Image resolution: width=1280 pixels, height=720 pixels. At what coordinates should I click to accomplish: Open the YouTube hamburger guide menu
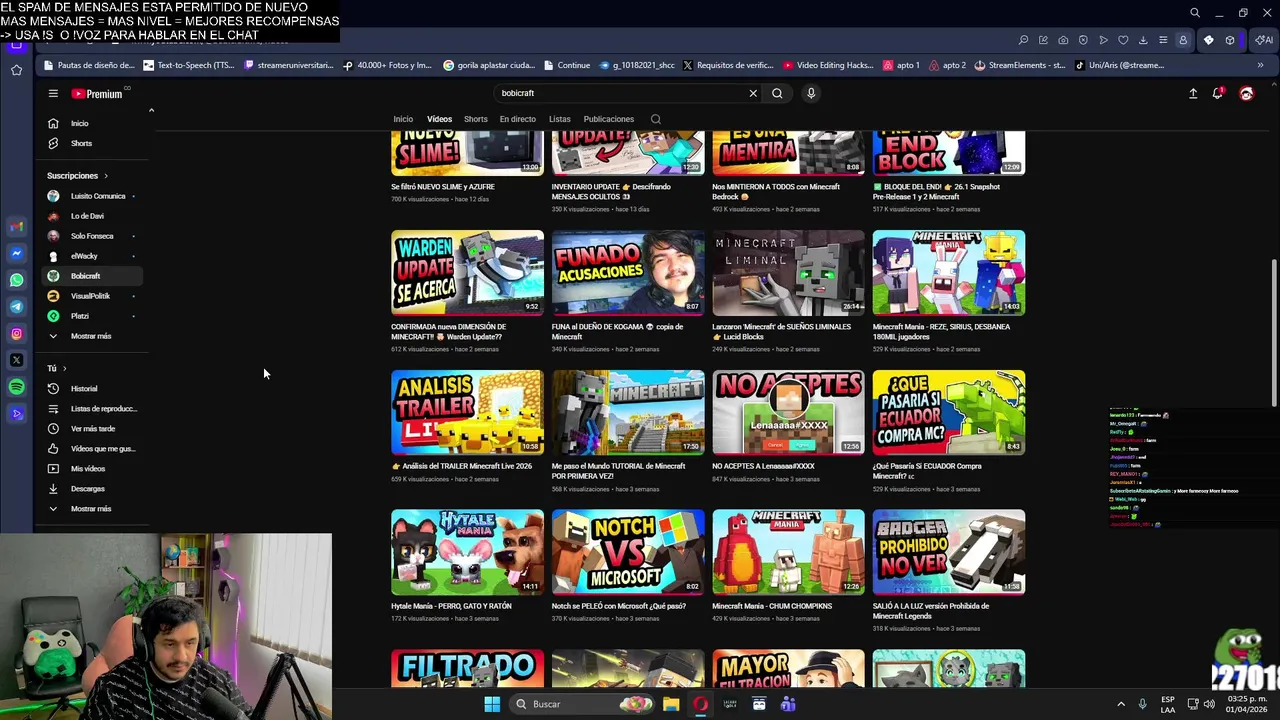(x=53, y=93)
